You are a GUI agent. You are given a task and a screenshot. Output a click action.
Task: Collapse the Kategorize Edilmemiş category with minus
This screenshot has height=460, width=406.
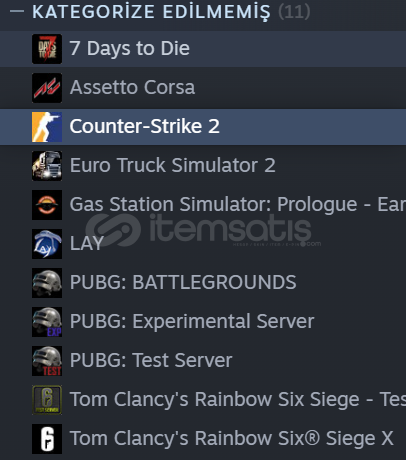click(x=17, y=12)
